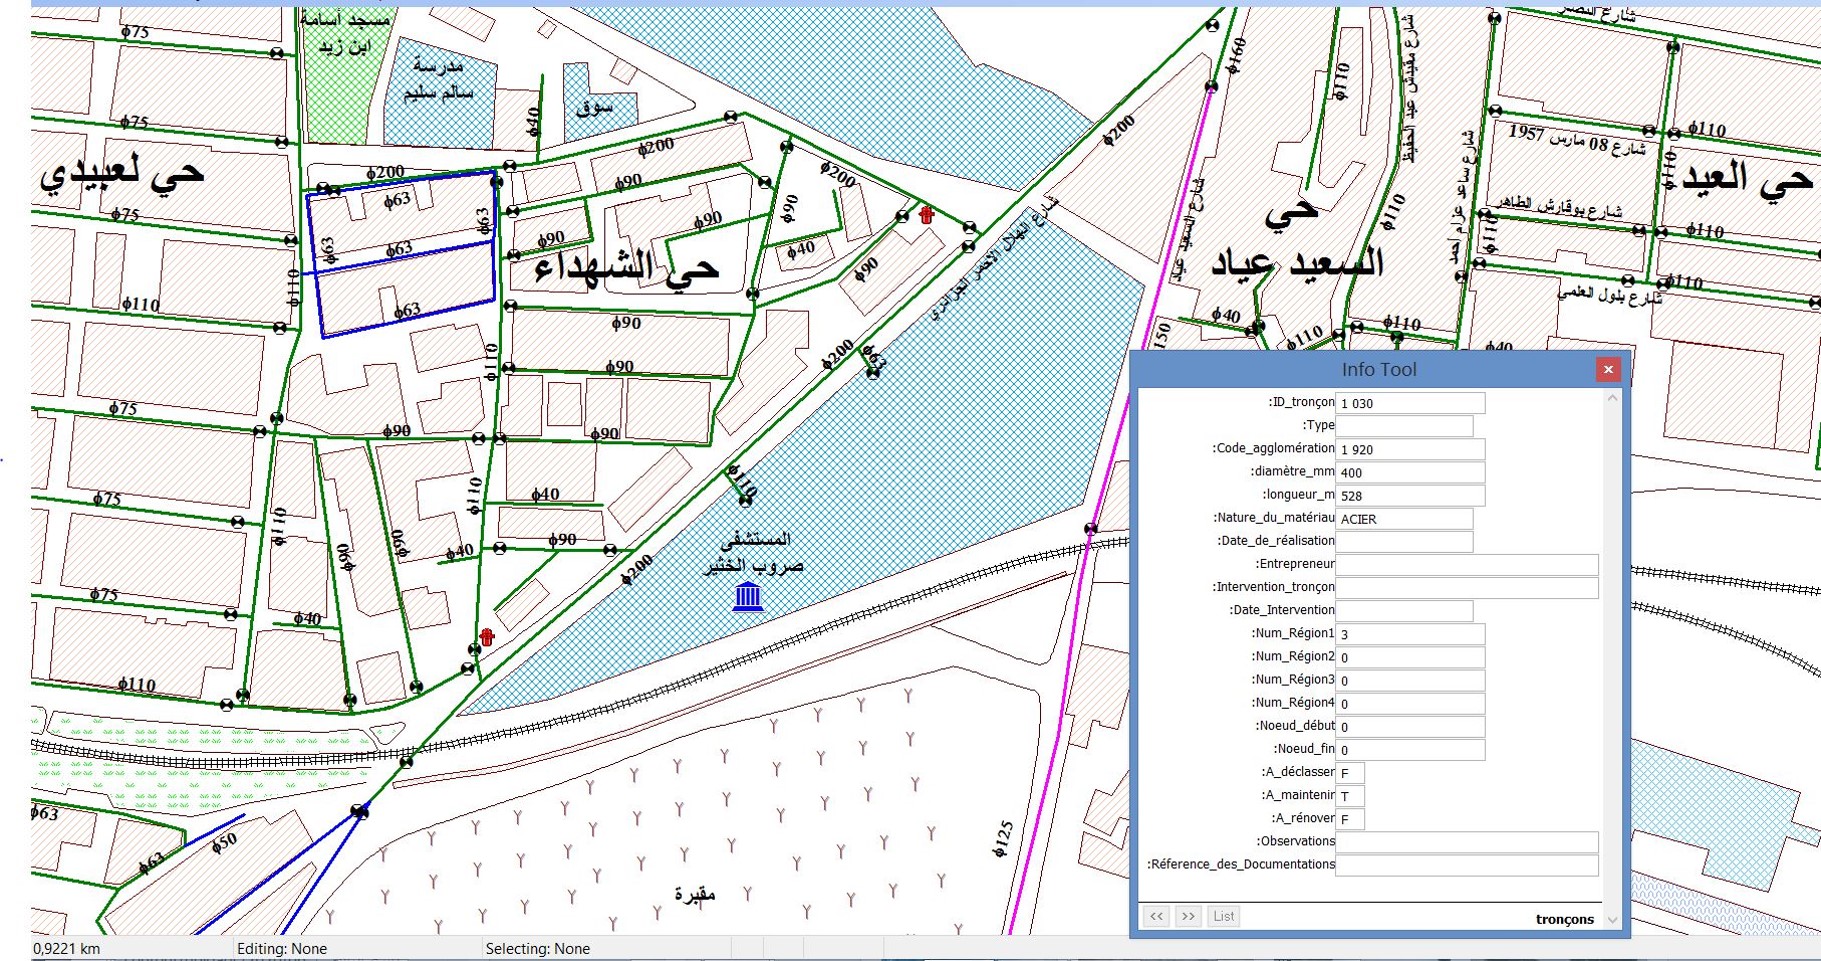Click the diamètre_mm field with 400
This screenshot has width=1821, height=961.
(1409, 473)
